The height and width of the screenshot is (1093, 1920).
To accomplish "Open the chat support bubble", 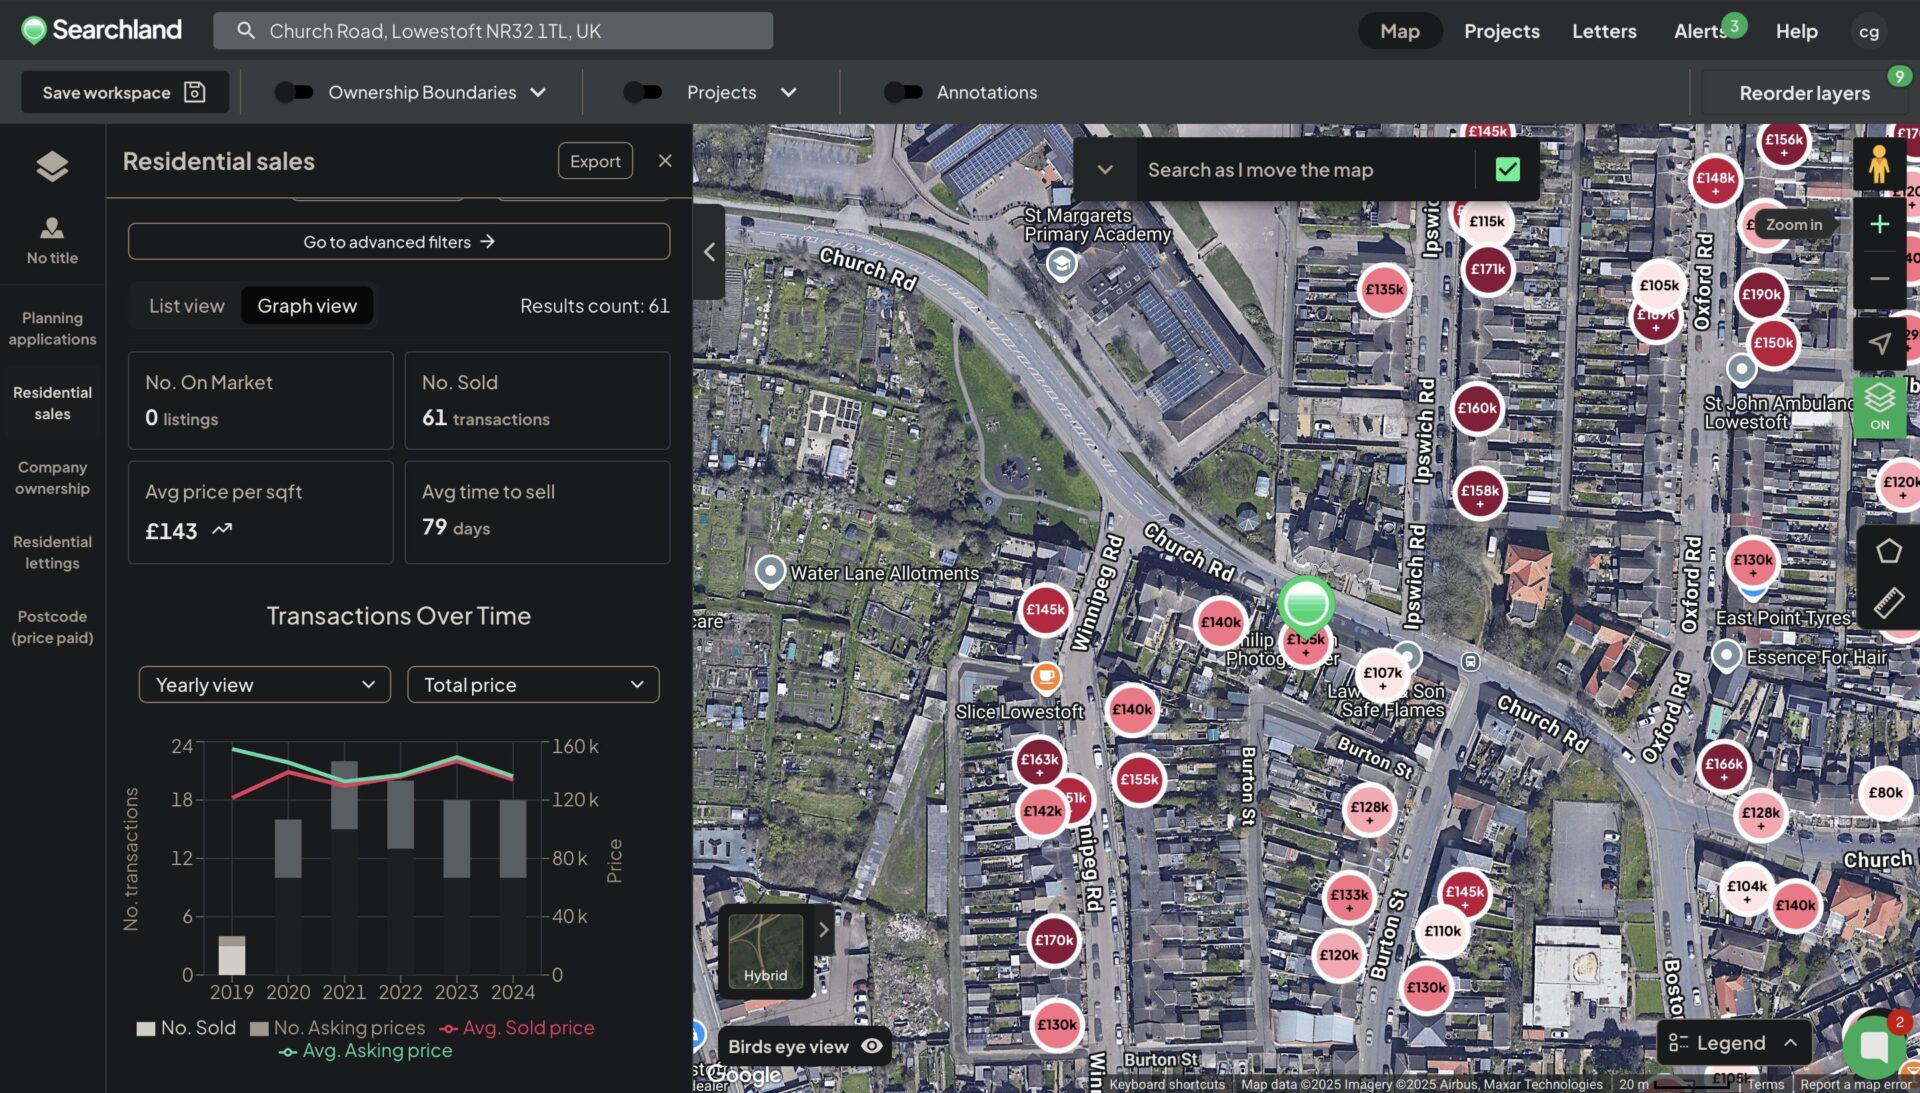I will [1873, 1046].
